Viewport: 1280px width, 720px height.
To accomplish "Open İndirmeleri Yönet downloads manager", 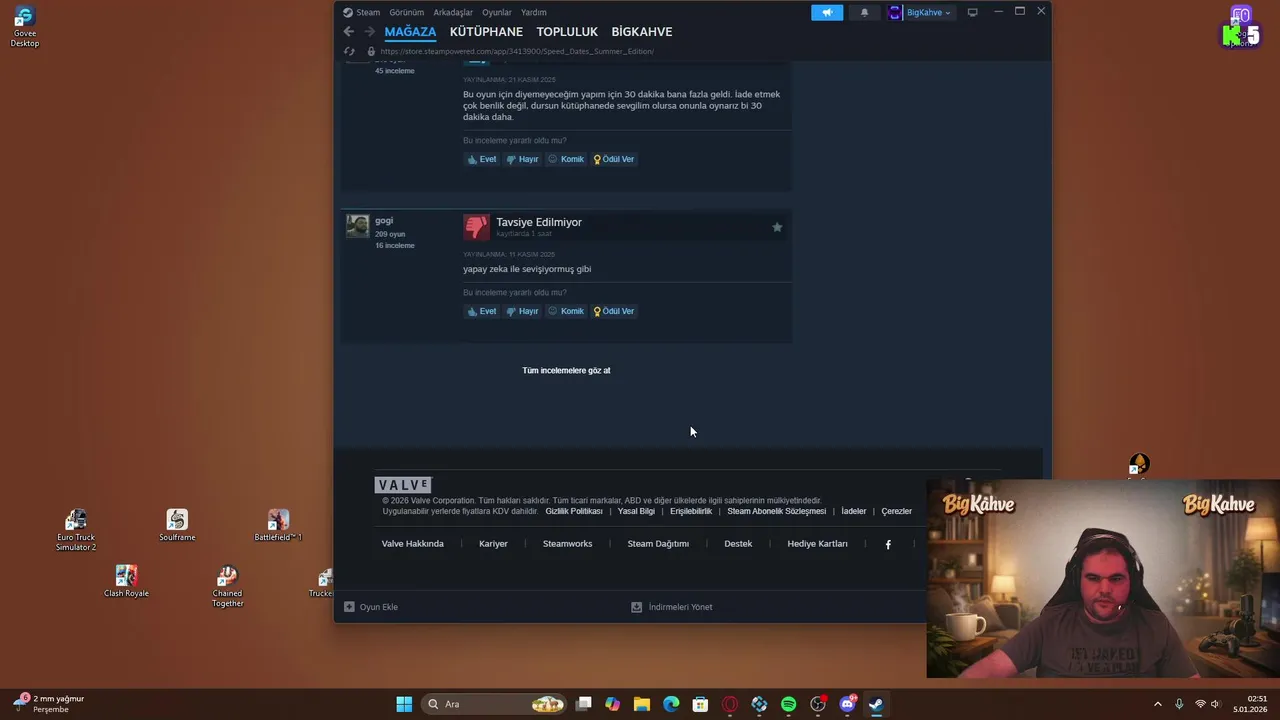I will pyautogui.click(x=672, y=607).
